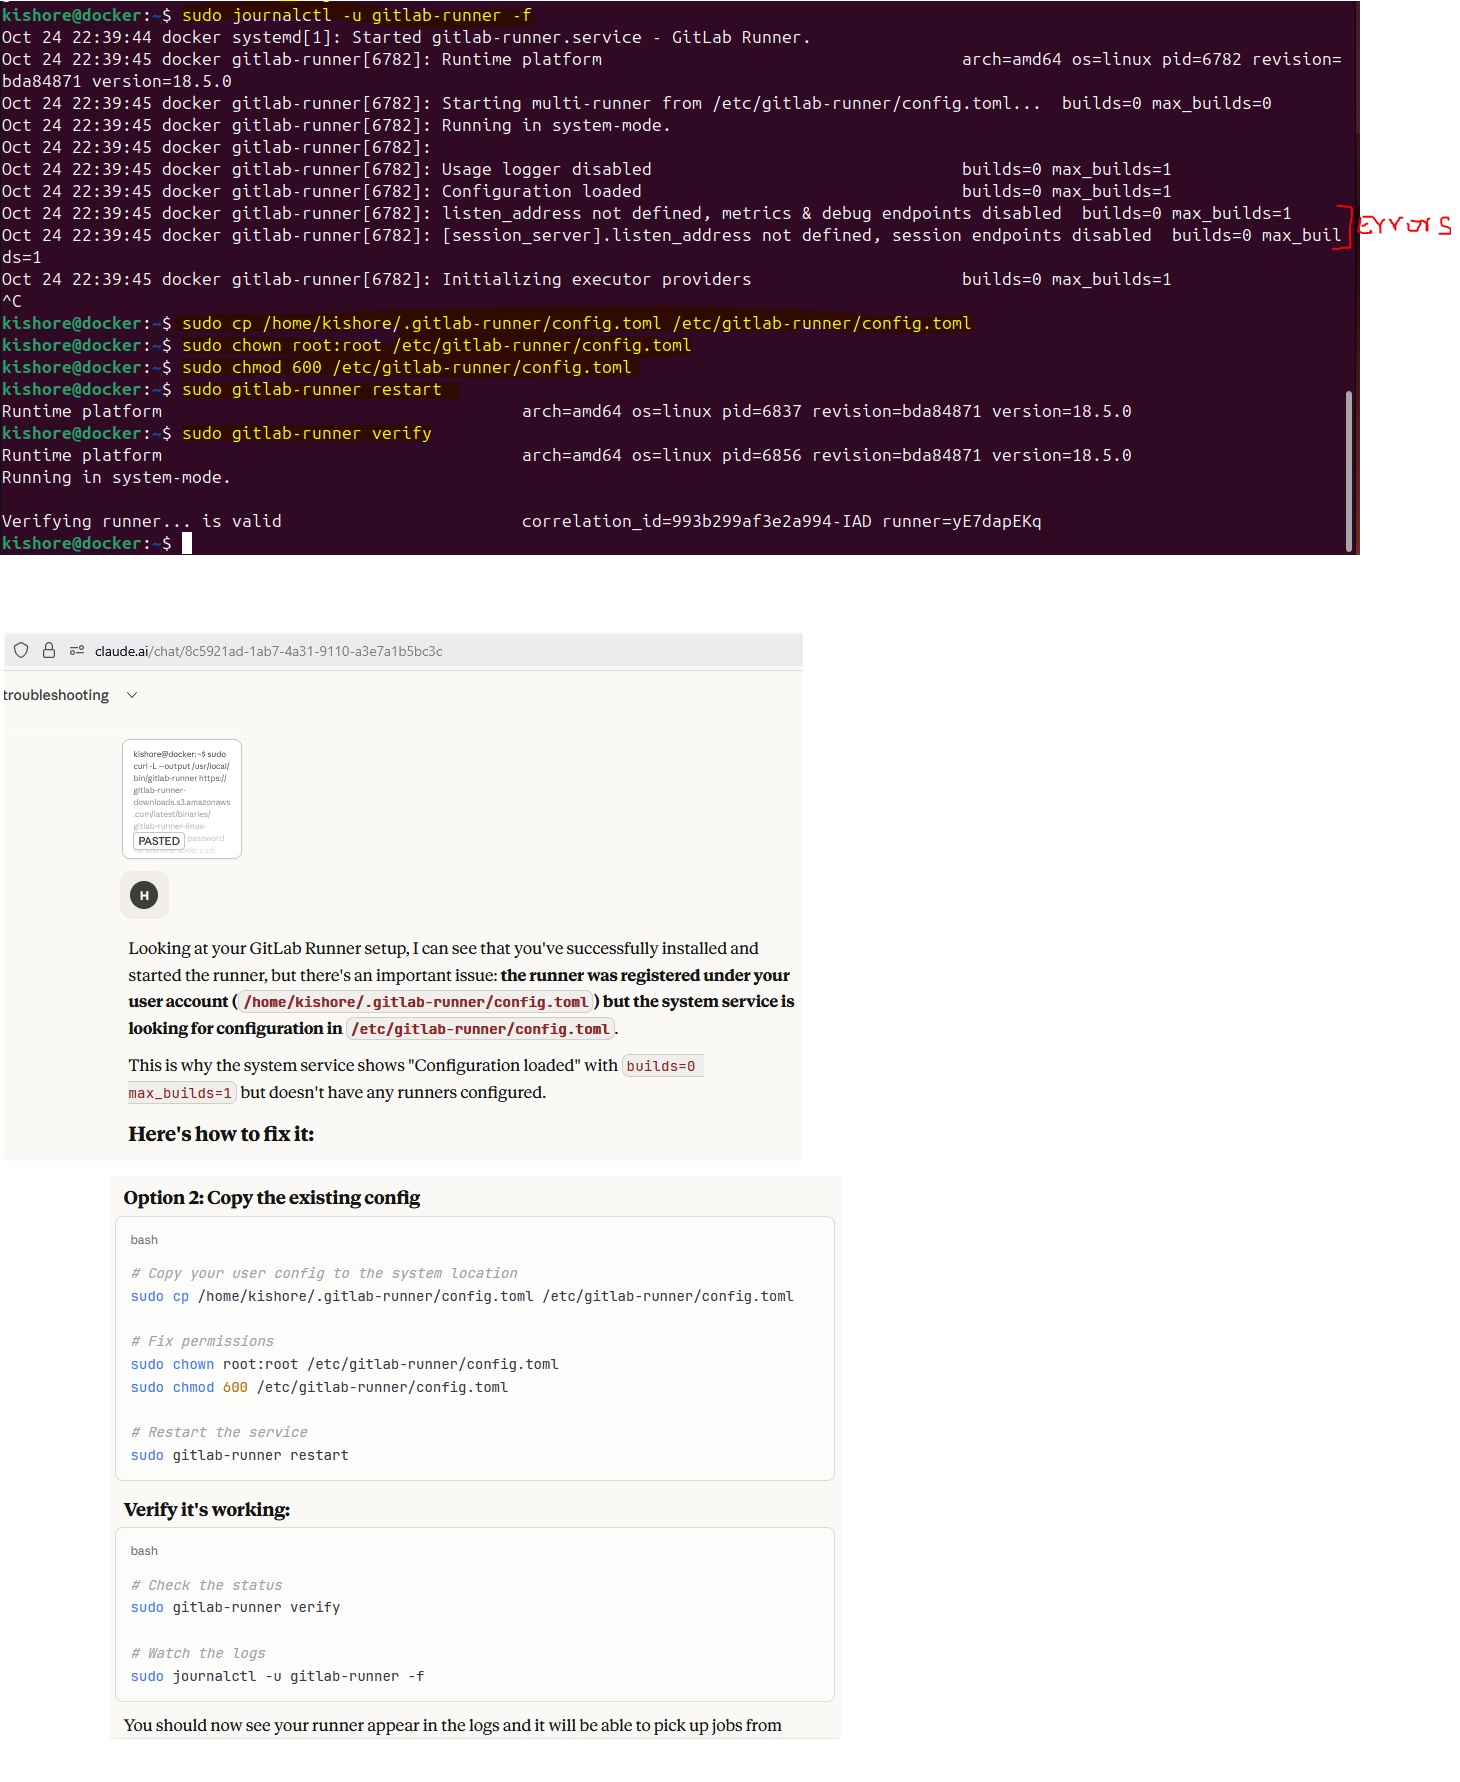The height and width of the screenshot is (1782, 1460).
Task: Click the 'Option 2: Copy the existing config' heading
Action: (x=272, y=1197)
